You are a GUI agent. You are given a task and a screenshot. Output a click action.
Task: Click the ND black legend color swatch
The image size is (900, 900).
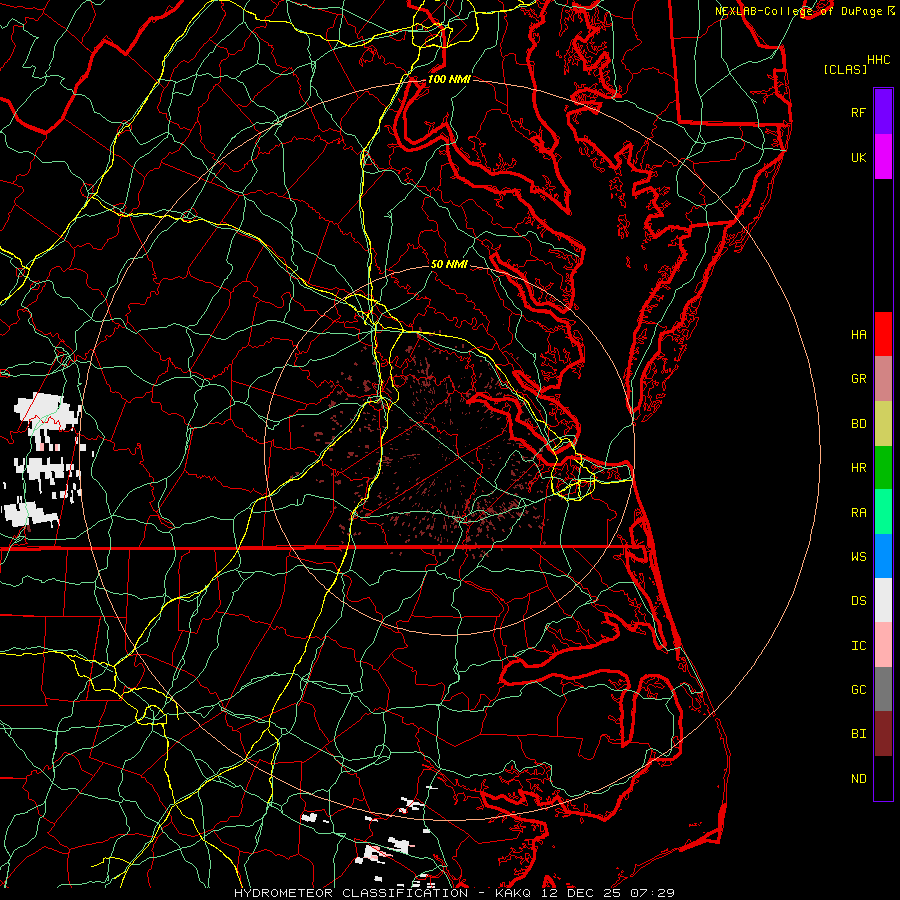883,778
